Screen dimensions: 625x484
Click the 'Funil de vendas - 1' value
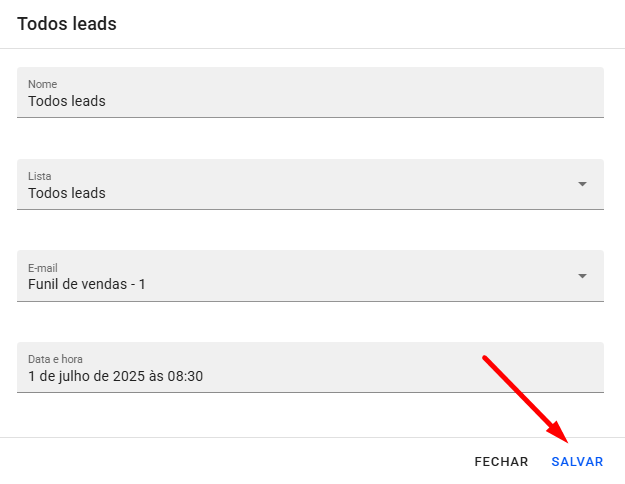[x=87, y=285]
